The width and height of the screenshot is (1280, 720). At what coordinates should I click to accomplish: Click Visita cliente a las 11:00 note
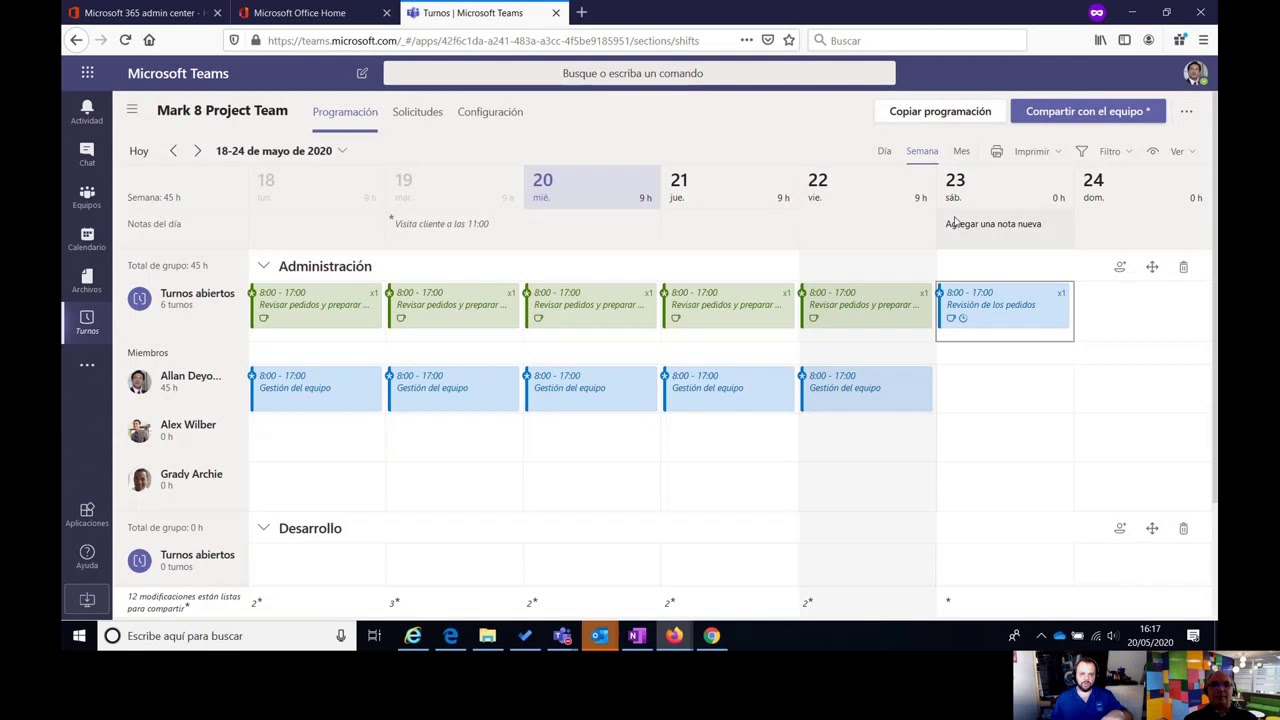click(x=441, y=224)
